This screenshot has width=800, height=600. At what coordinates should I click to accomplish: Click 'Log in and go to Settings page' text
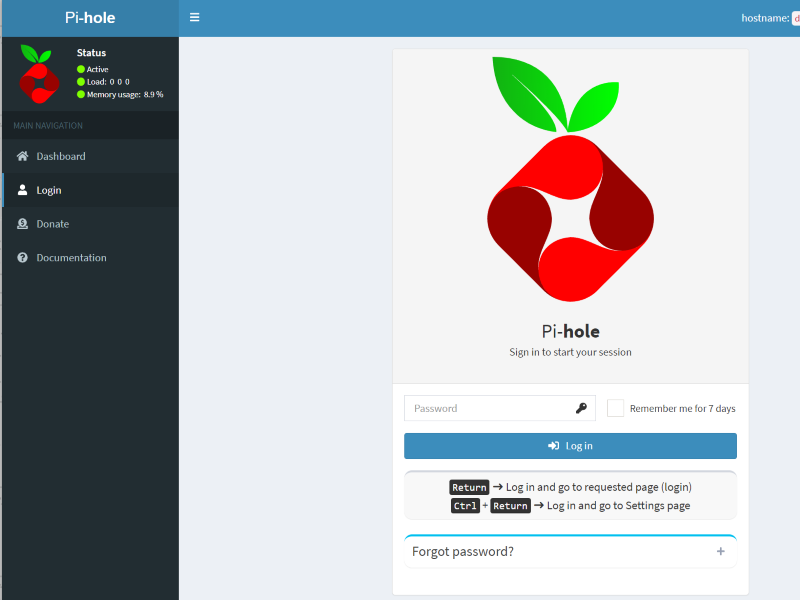pyautogui.click(x=618, y=506)
